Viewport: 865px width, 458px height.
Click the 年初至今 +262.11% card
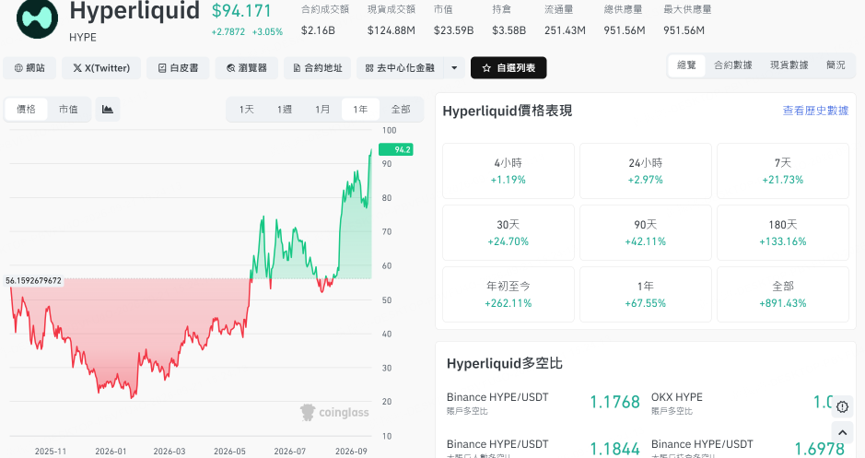click(x=508, y=295)
